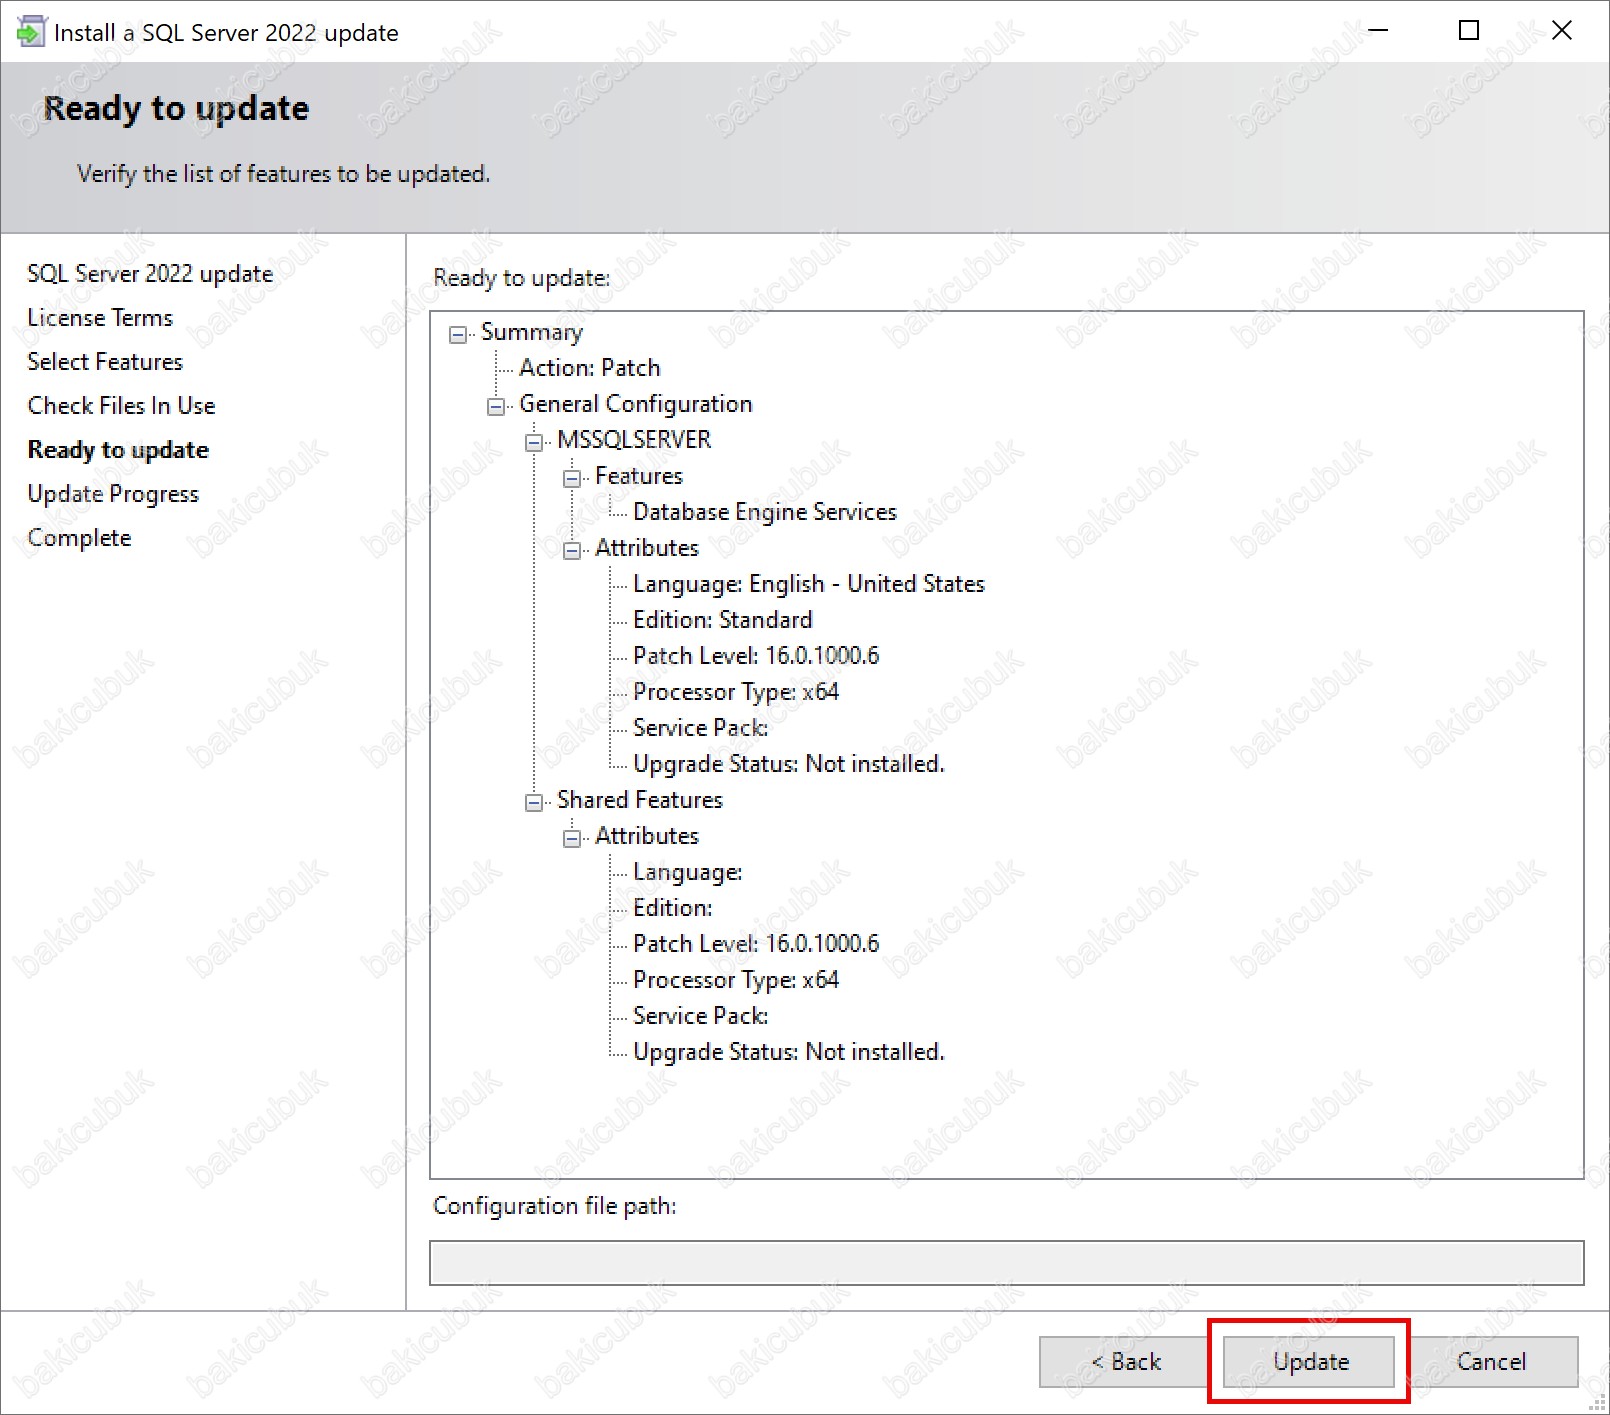Viewport: 1610px width, 1415px height.
Task: Maximize the installer window
Action: click(1469, 31)
